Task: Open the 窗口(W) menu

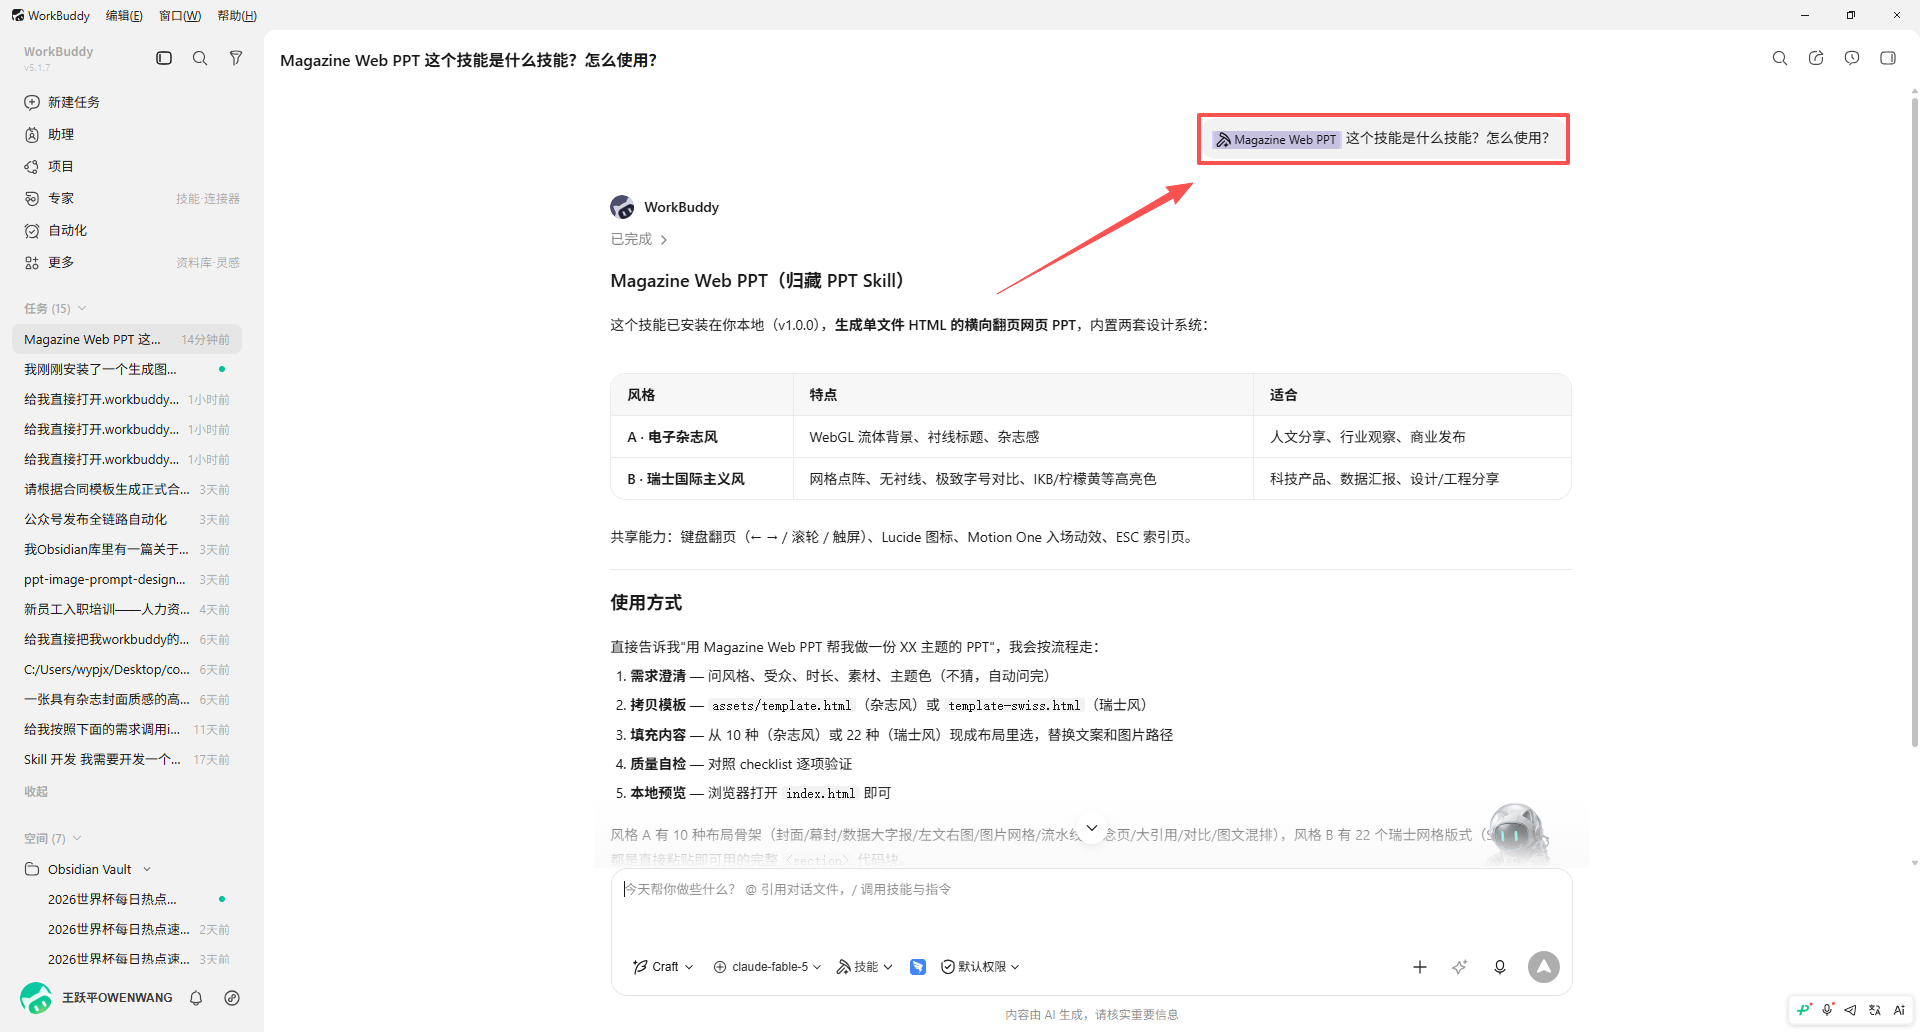Action: point(180,15)
